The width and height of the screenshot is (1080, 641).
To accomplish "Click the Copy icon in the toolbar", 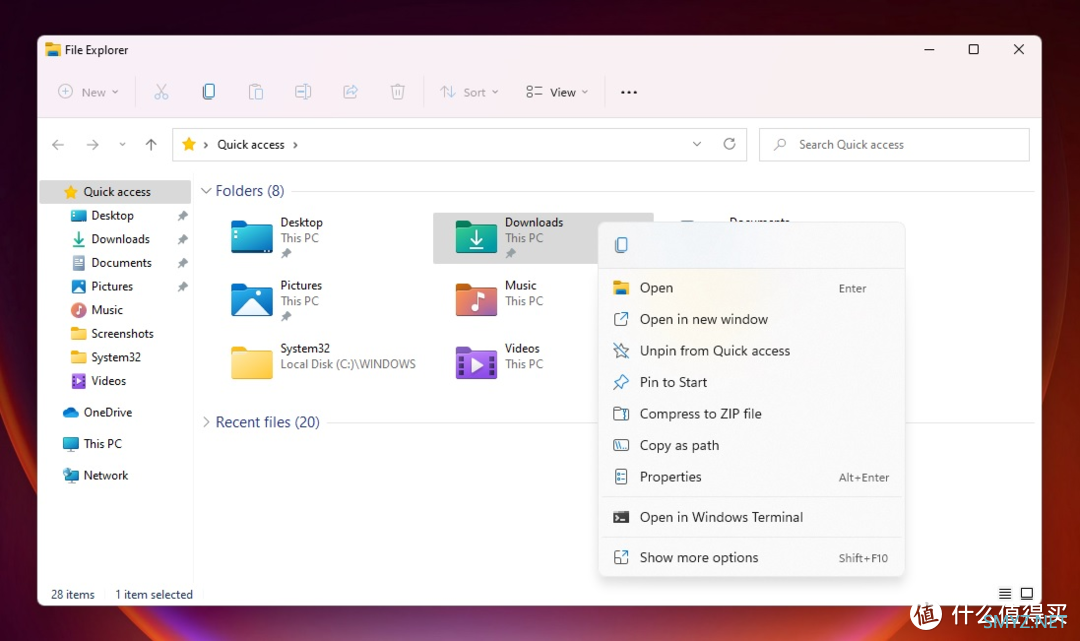I will tap(209, 92).
